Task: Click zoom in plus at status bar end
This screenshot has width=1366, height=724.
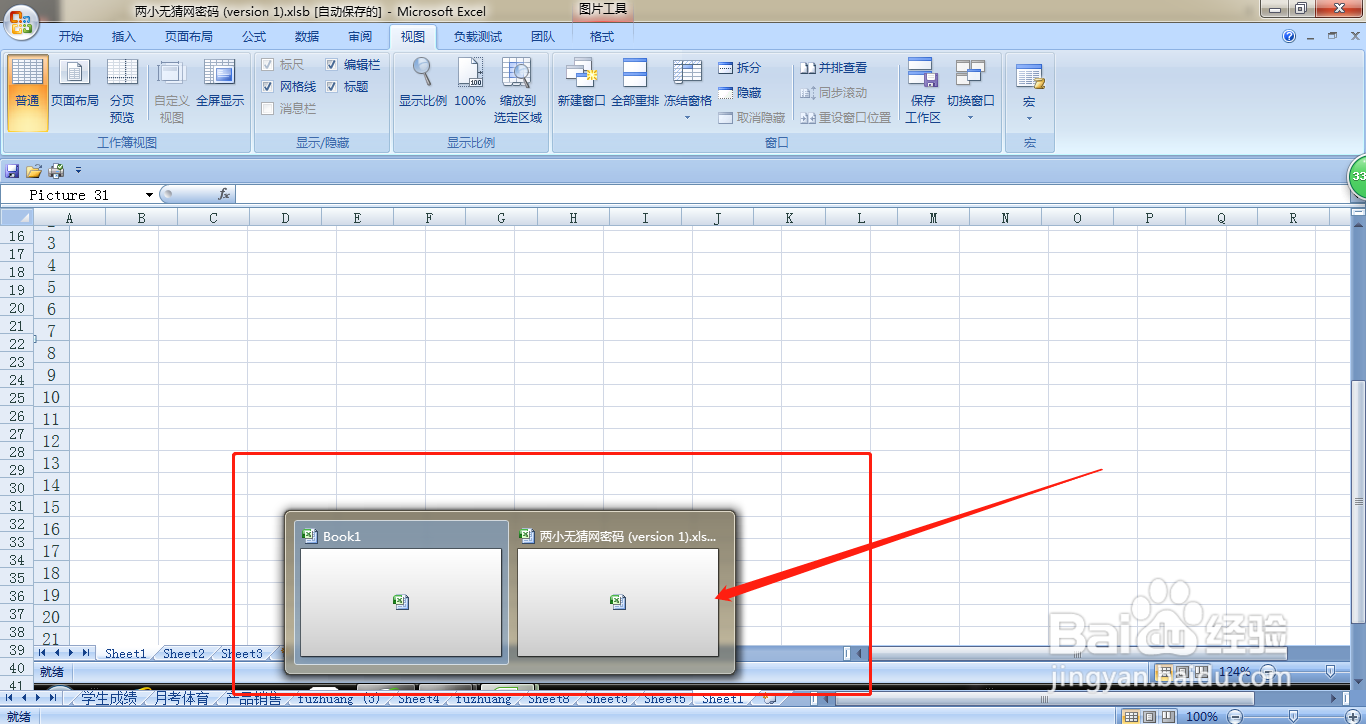Action: click(1355, 716)
